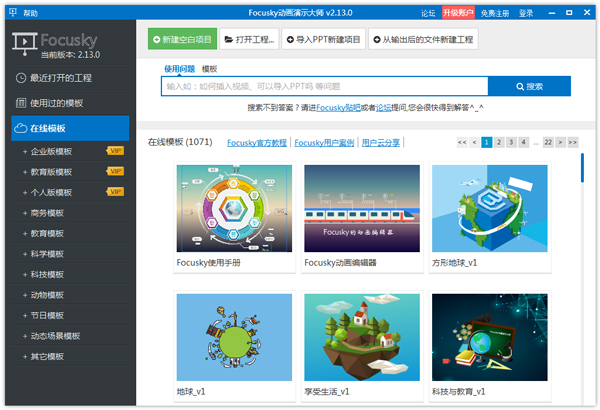Click 从输出后的文件新建工程 button

[423, 39]
